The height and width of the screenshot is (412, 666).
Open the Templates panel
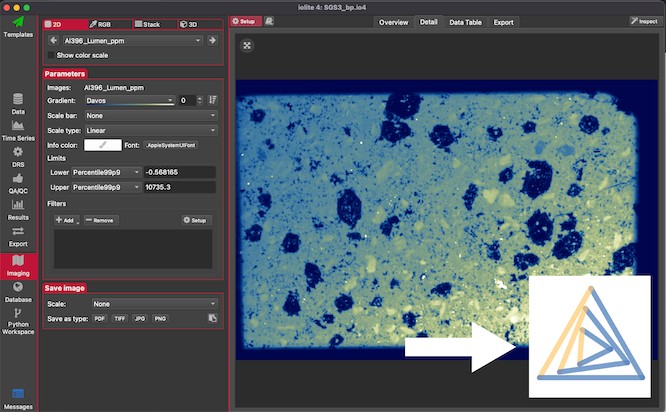pyautogui.click(x=18, y=27)
